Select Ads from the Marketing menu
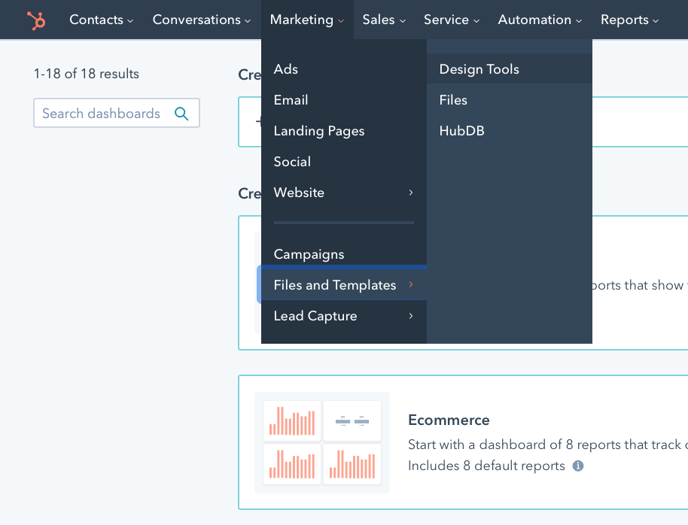The width and height of the screenshot is (688, 525). (x=344, y=69)
